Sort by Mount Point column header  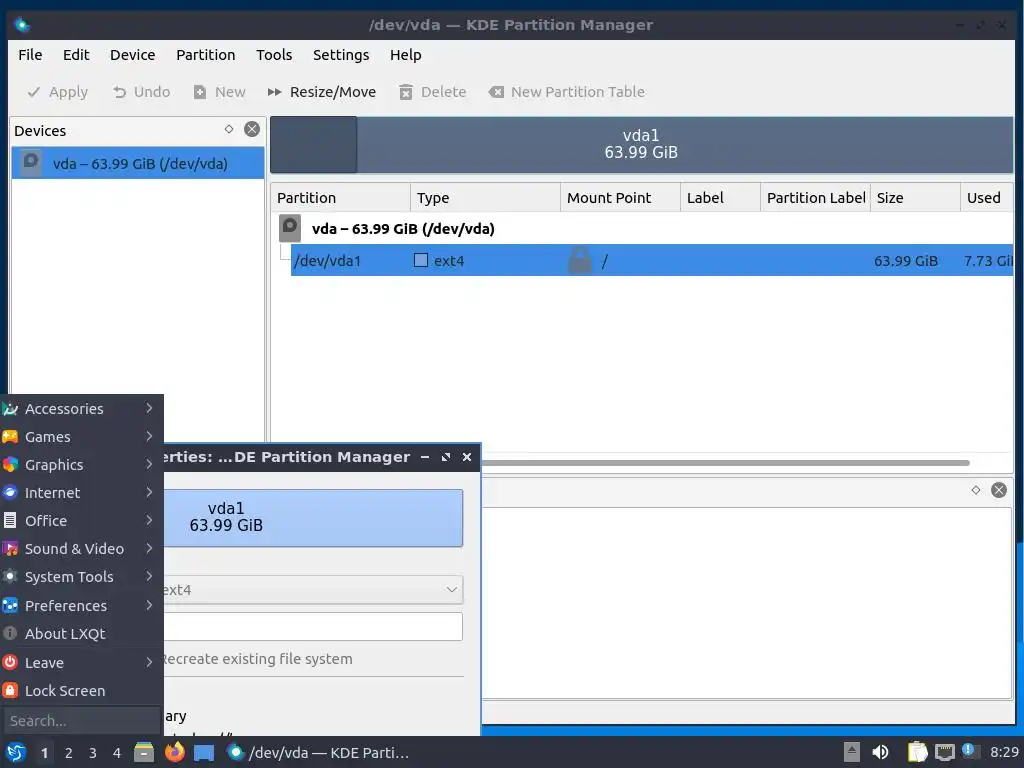620,198
